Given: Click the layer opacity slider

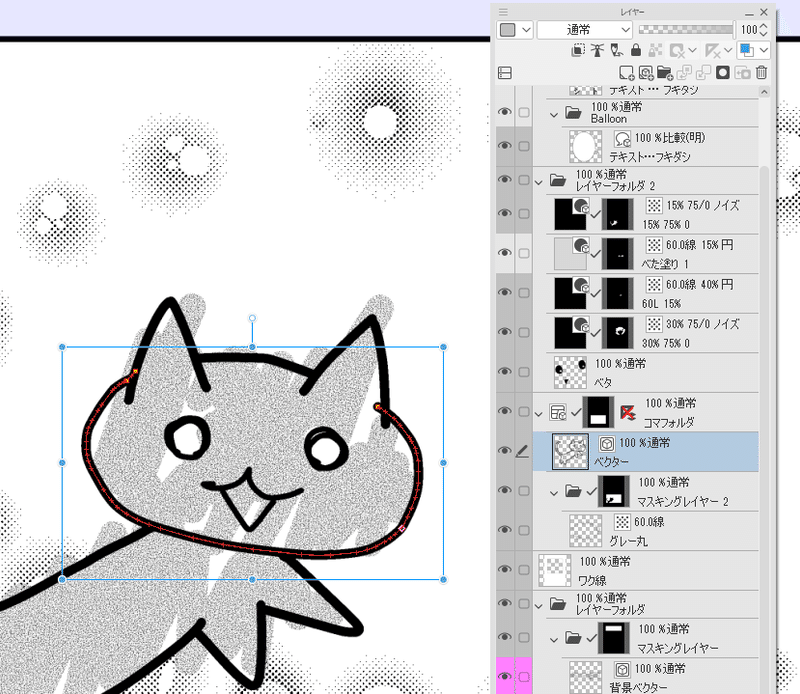Looking at the screenshot, I should point(686,30).
